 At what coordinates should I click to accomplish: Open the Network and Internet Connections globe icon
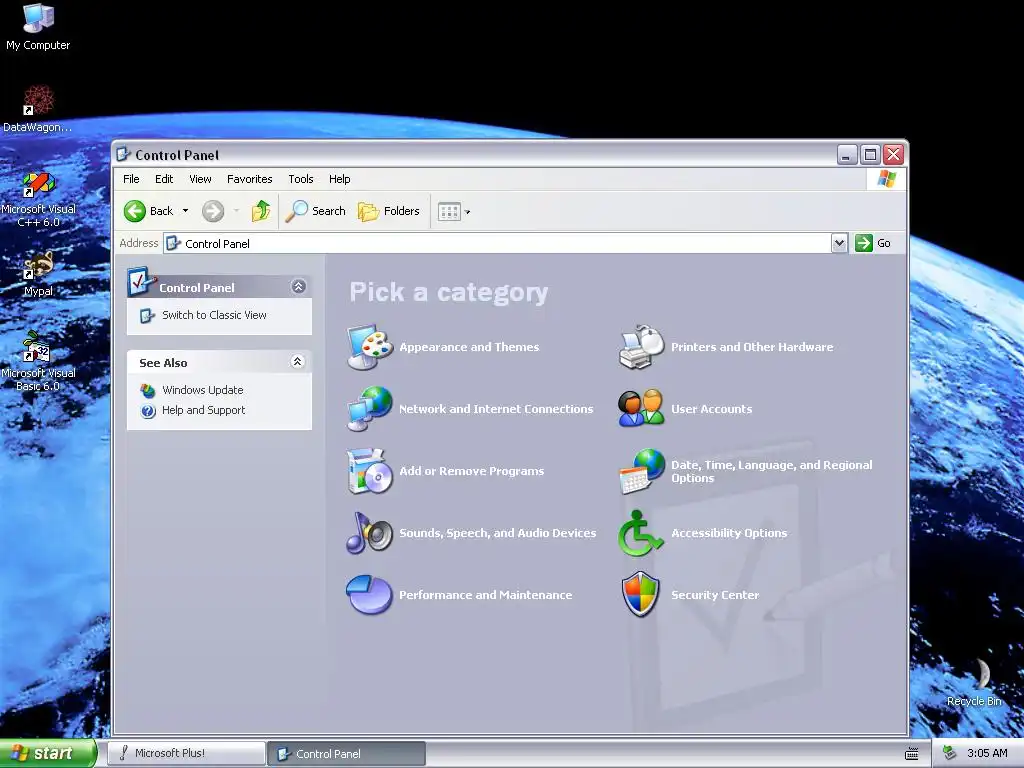(370, 409)
